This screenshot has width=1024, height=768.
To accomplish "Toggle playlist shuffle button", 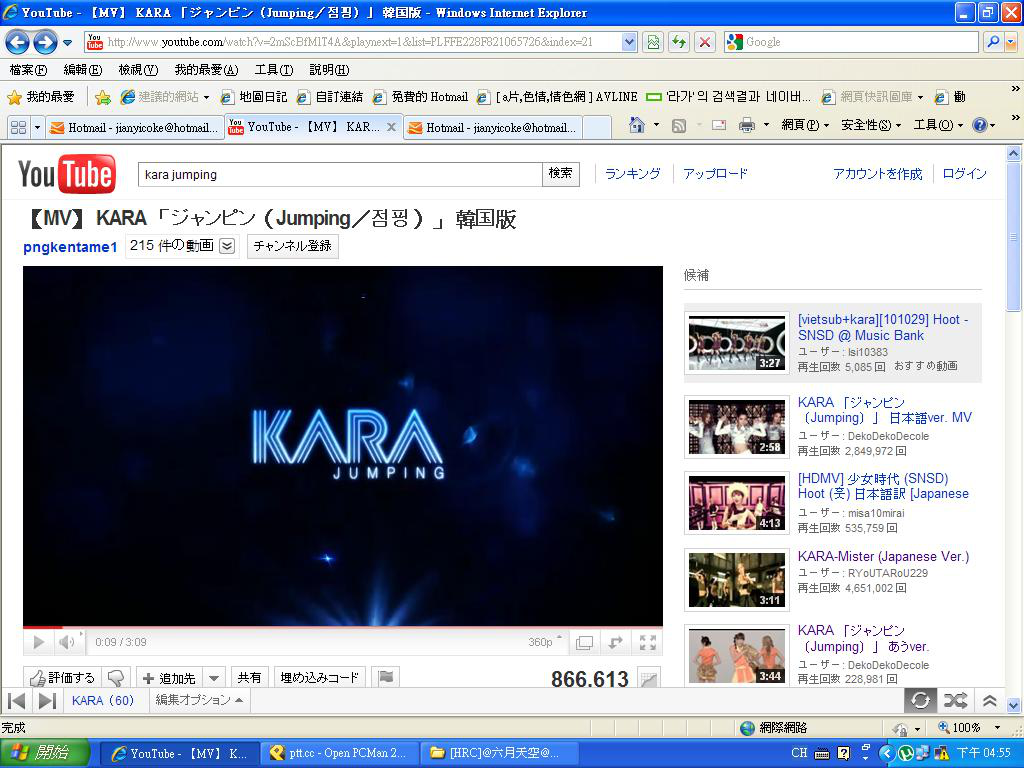I will [x=955, y=701].
